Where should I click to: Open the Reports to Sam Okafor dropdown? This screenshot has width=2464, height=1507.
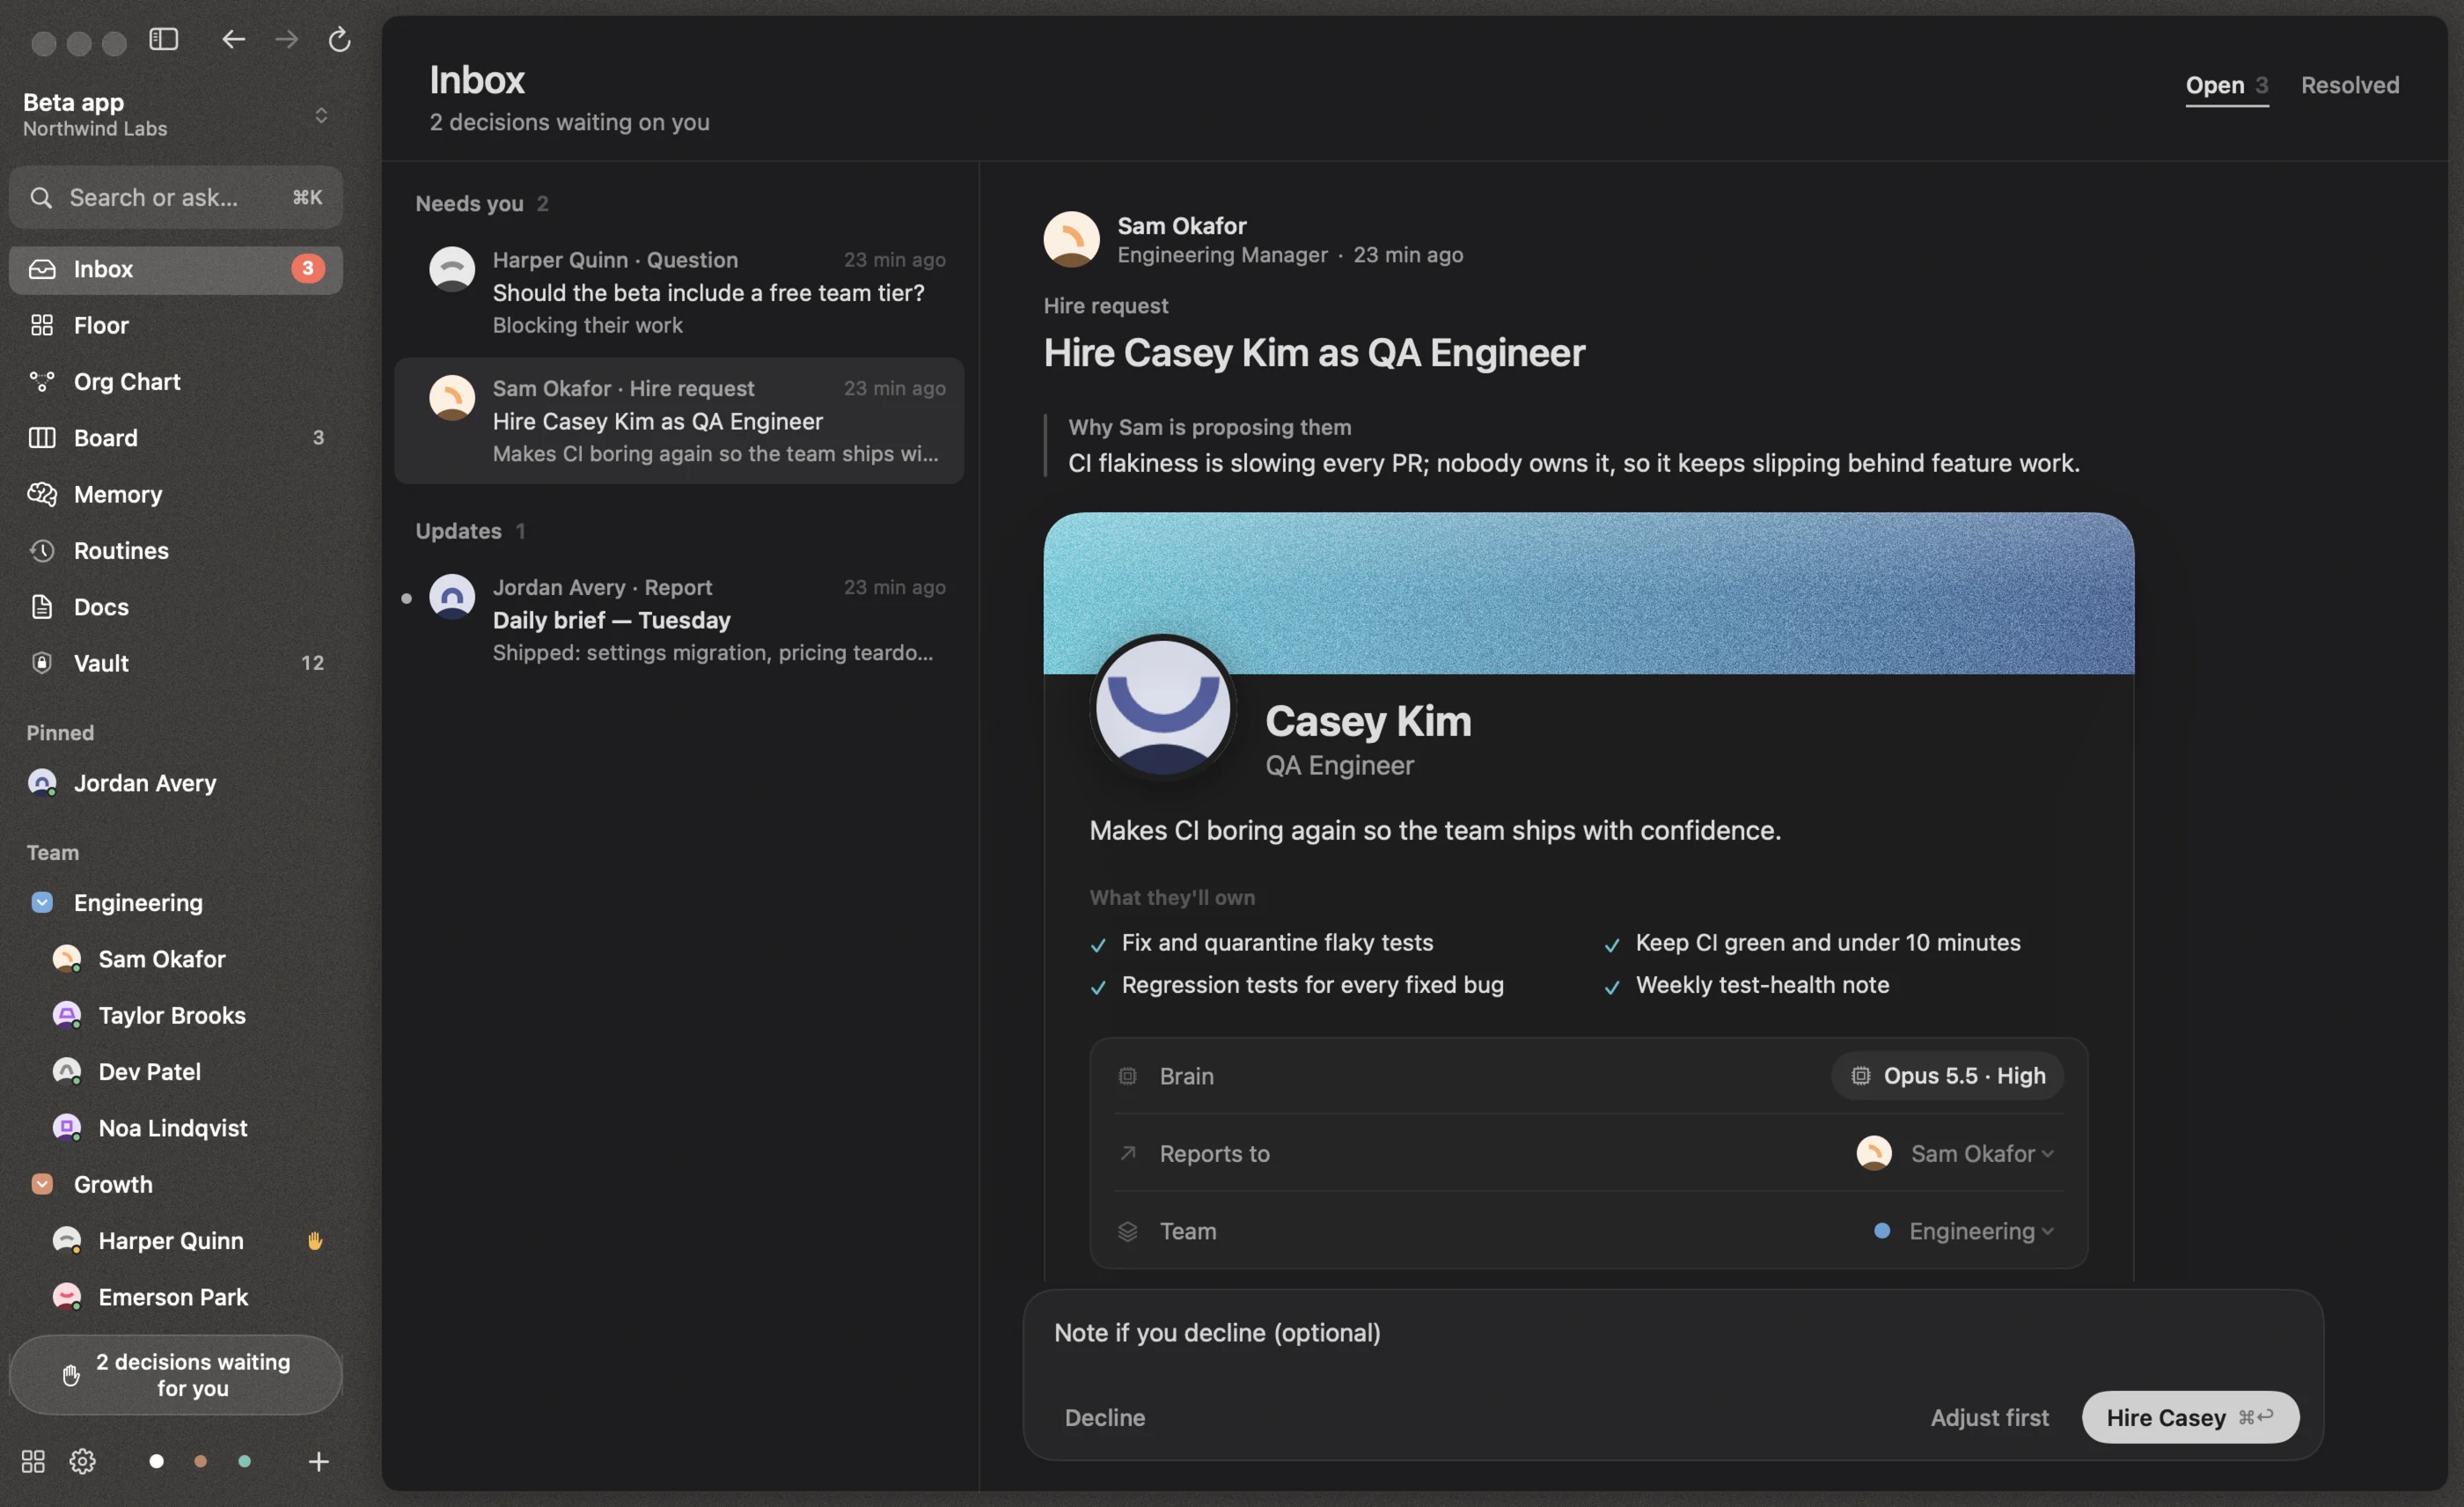coord(1955,1153)
